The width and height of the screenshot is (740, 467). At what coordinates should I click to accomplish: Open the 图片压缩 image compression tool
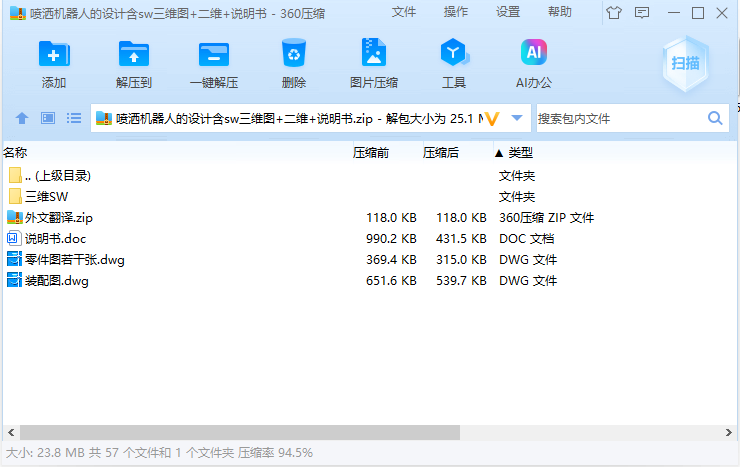(x=374, y=52)
